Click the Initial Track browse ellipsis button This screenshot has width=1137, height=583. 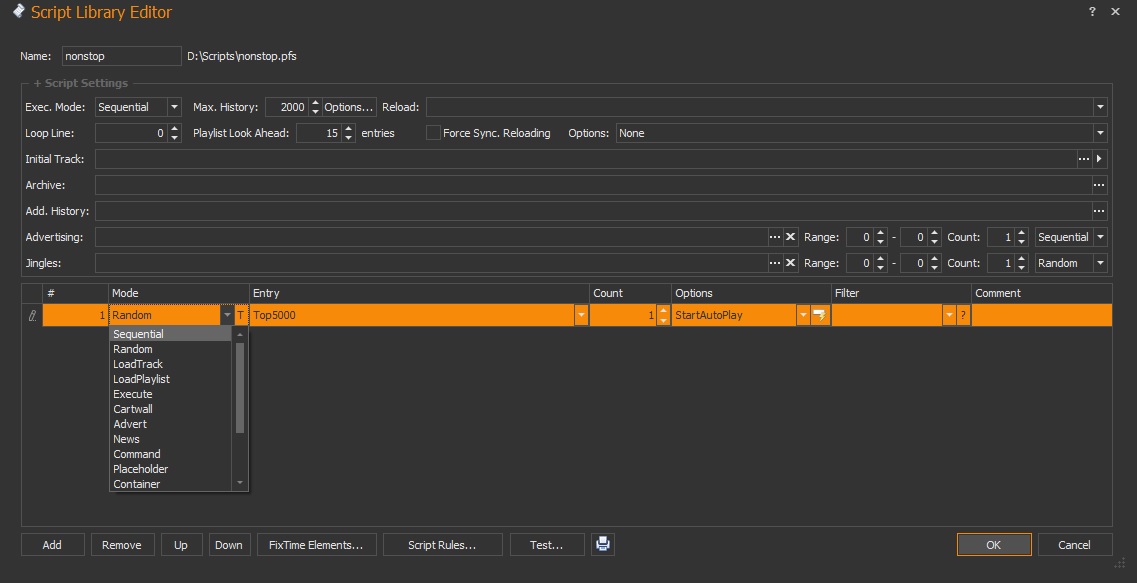click(x=1083, y=159)
